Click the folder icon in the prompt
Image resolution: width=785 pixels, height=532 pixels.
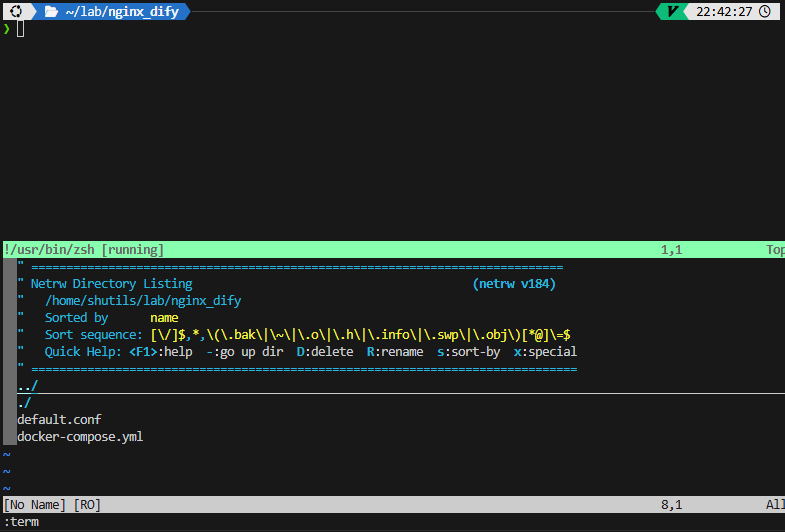50,11
